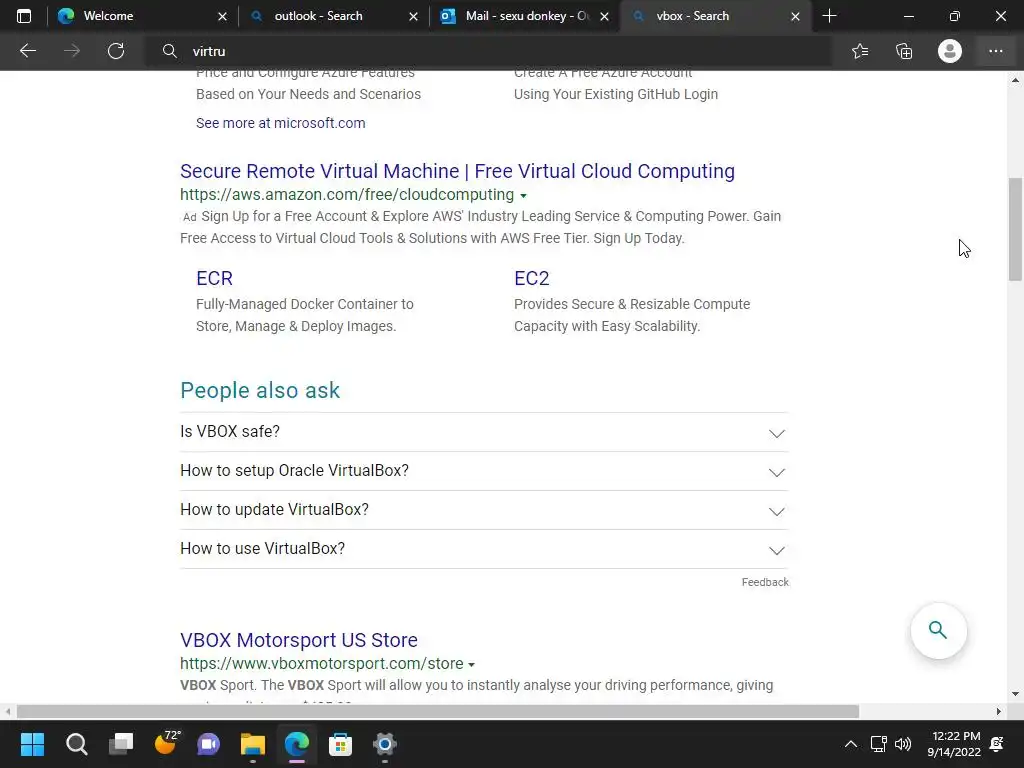Close the outlook - Search tab
Screen dimensions: 1024x768
[x=413, y=16]
